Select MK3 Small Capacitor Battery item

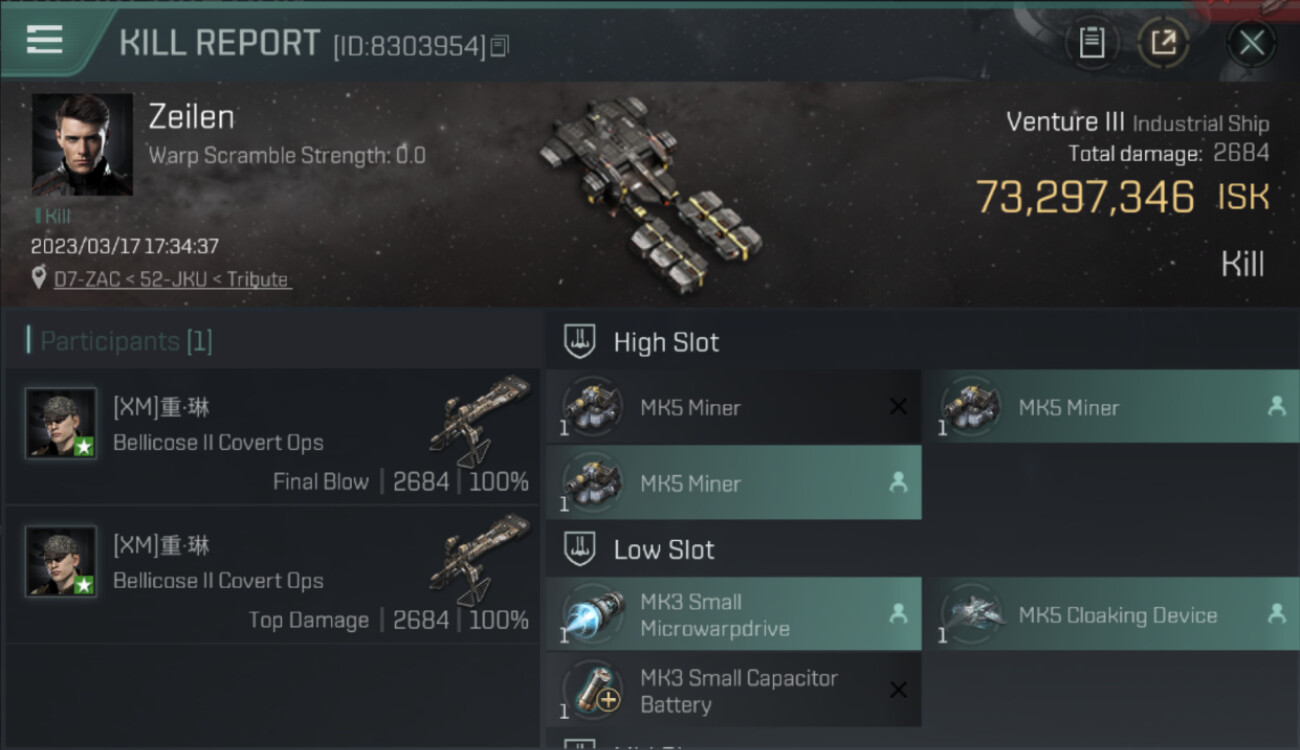pos(734,690)
